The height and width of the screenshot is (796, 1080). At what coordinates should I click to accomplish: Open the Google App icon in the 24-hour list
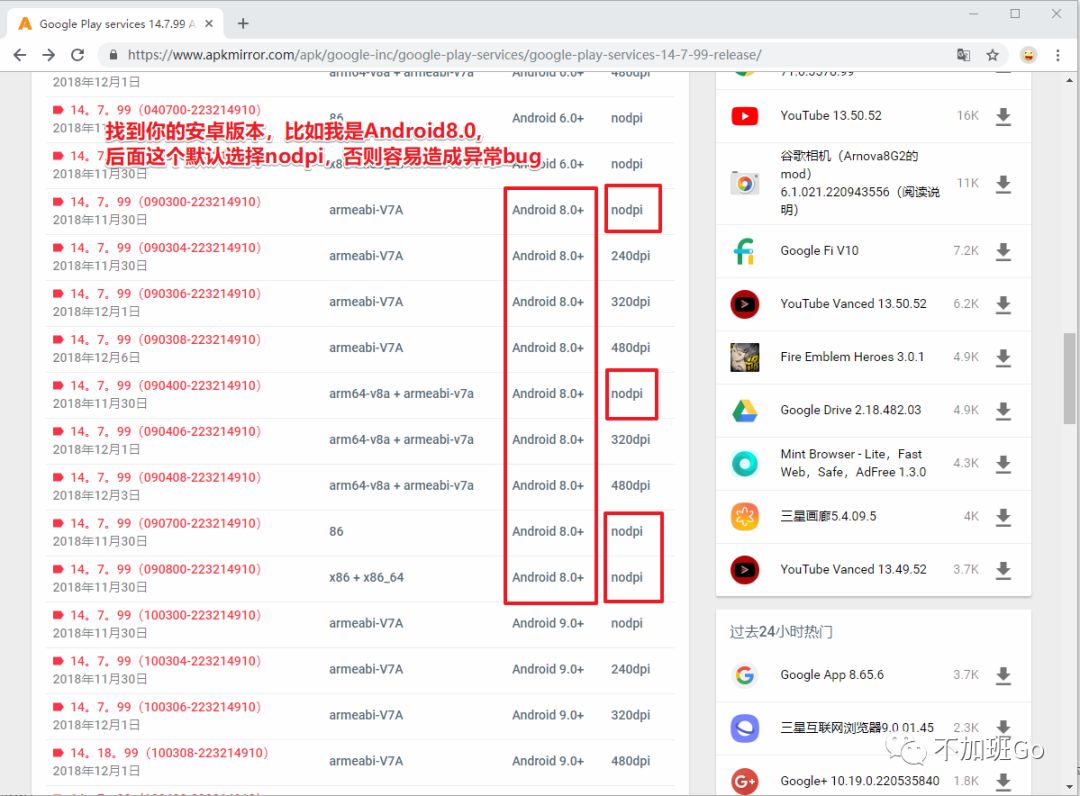click(x=745, y=675)
